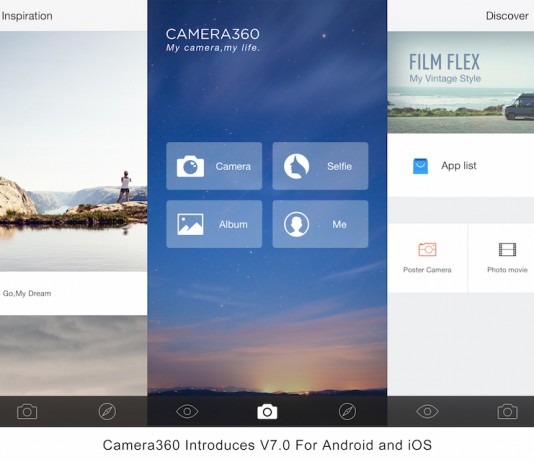The width and height of the screenshot is (534, 462).
Task: Click the CAMERA360 logo text
Action: click(213, 34)
